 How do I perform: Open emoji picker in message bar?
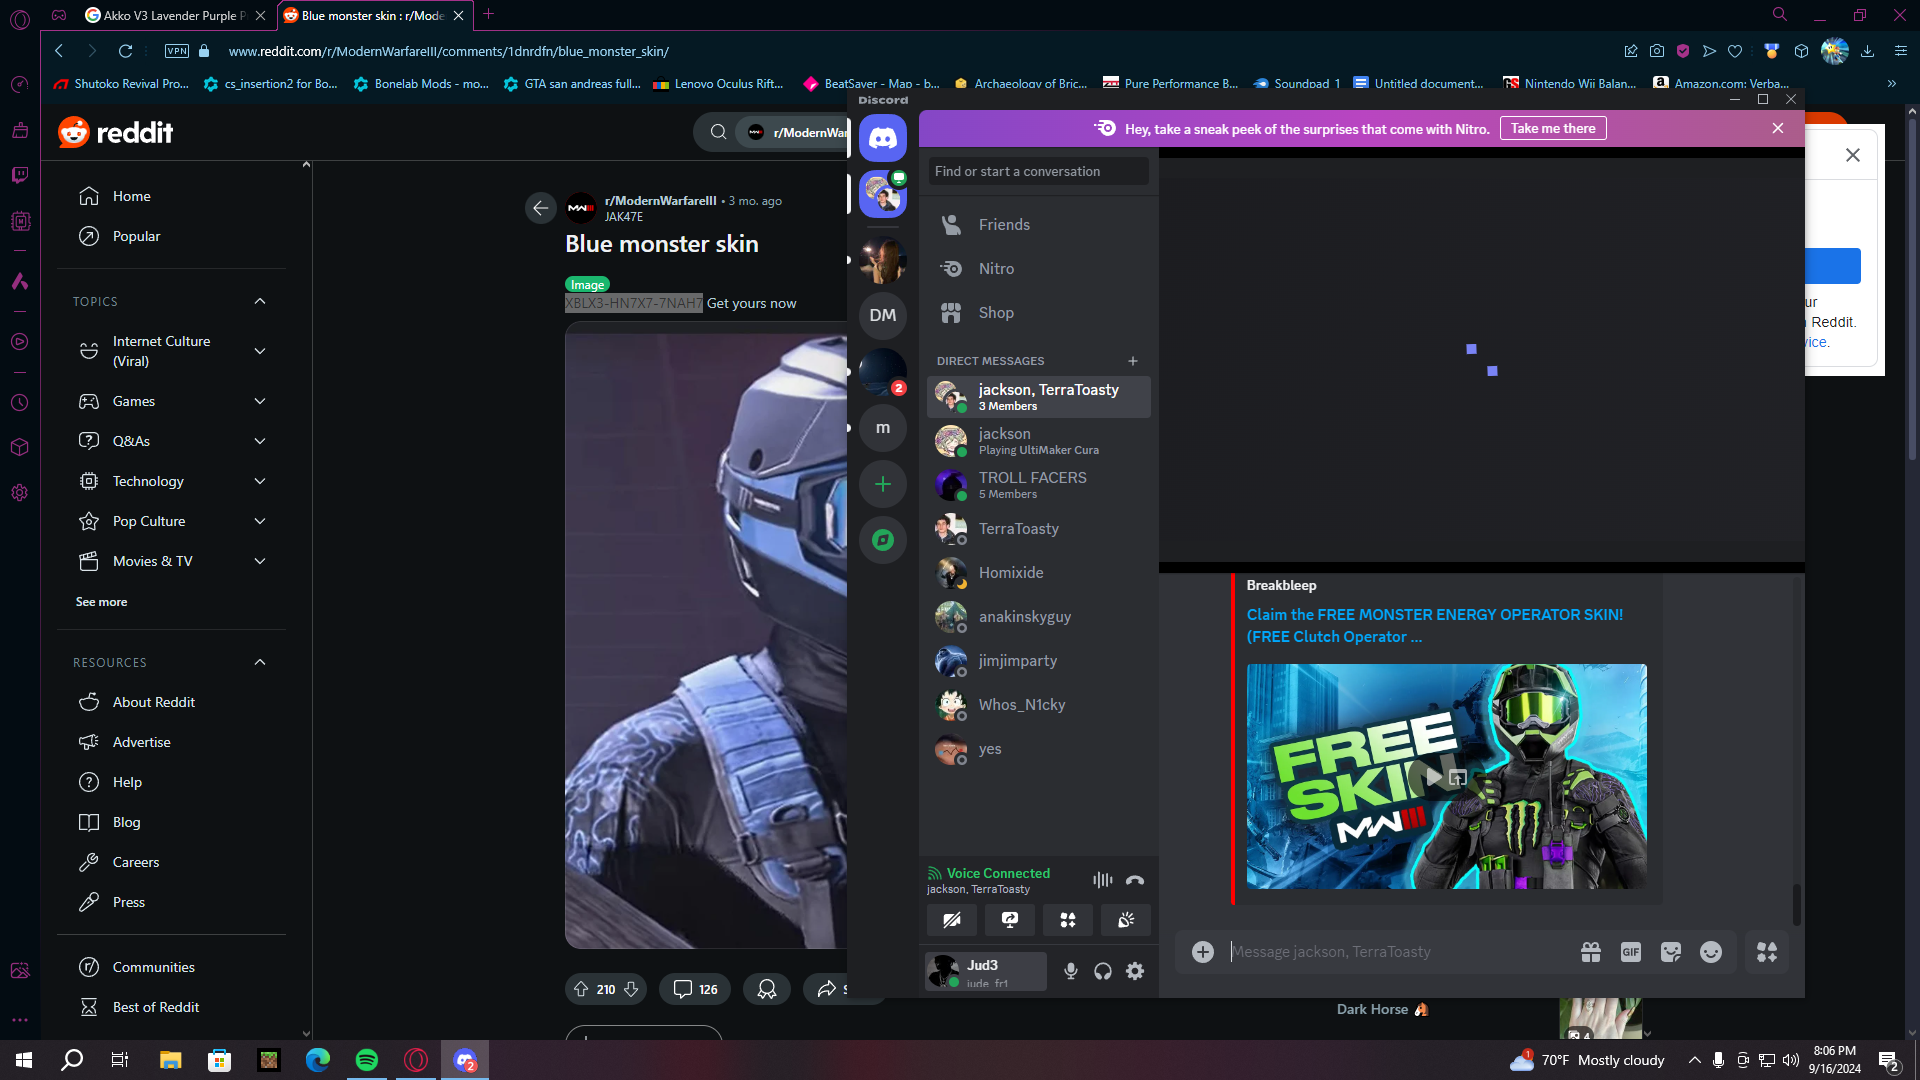1710,952
